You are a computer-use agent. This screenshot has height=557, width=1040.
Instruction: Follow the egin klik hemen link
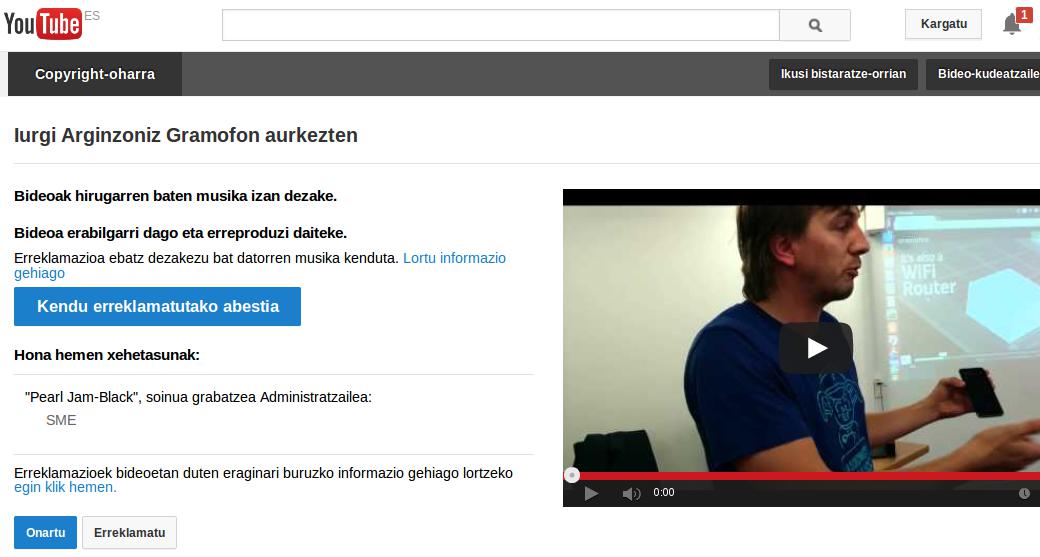coord(65,487)
